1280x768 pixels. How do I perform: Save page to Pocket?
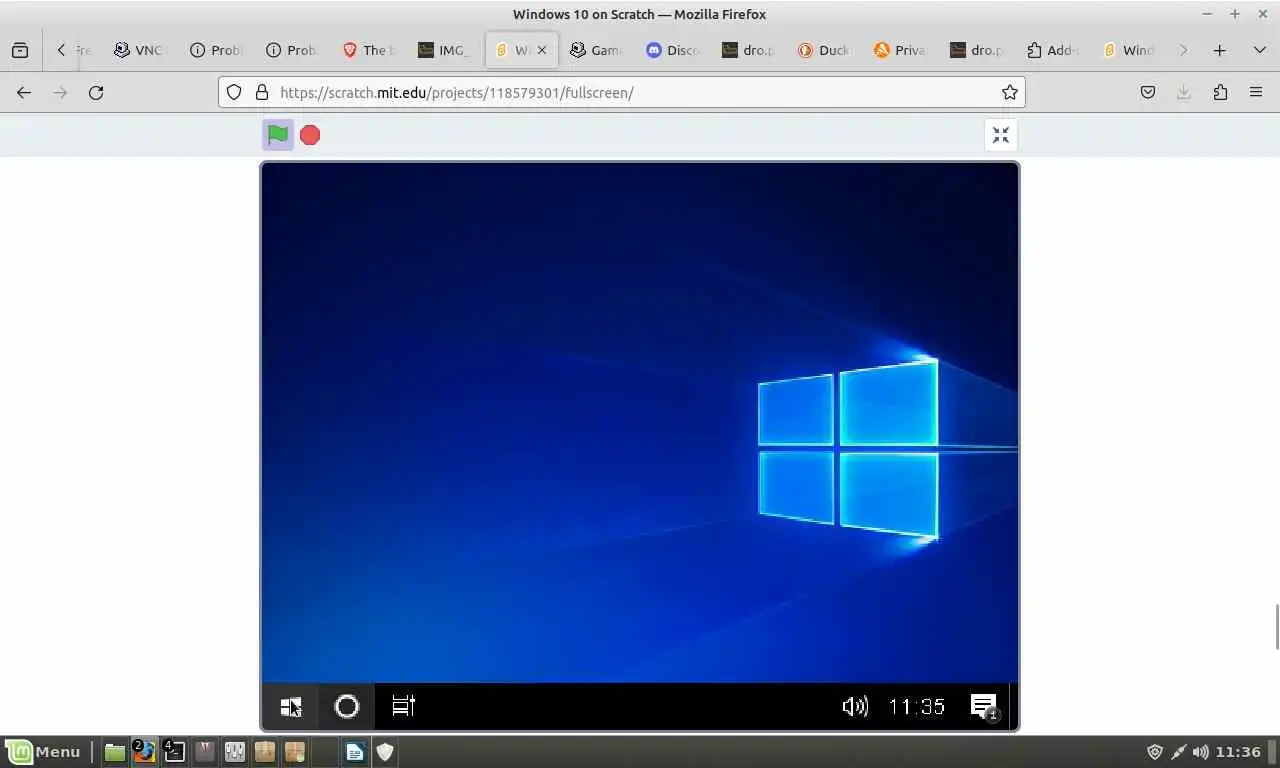(x=1148, y=92)
